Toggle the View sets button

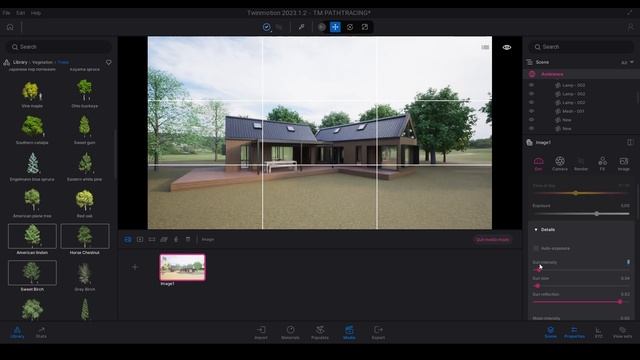(x=622, y=332)
